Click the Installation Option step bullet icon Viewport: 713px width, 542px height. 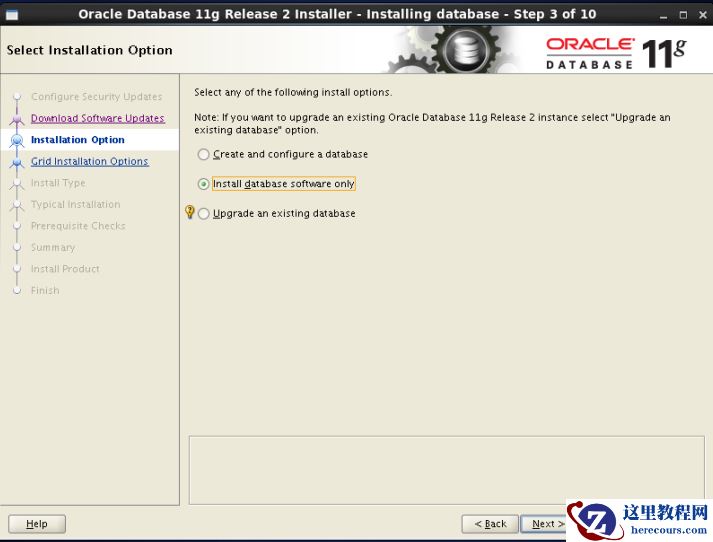point(17,140)
